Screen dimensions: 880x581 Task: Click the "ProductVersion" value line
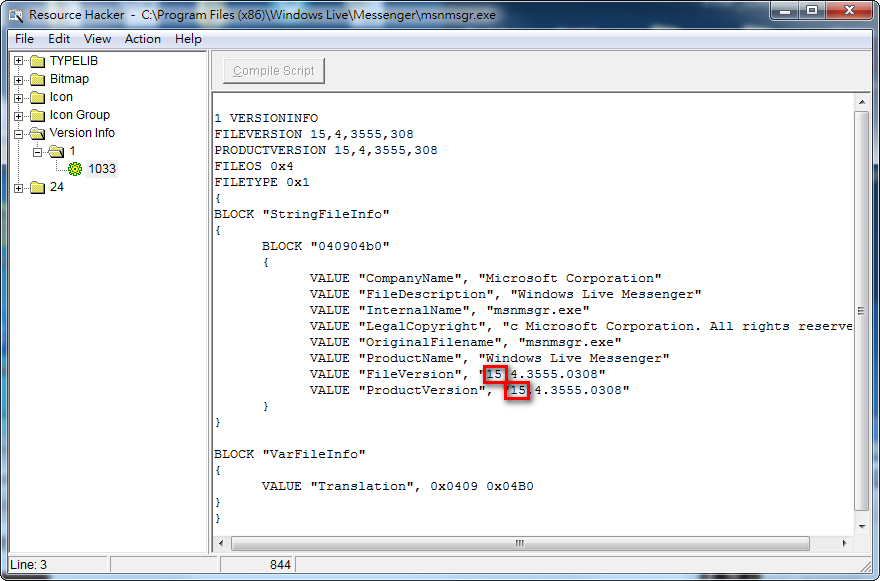pos(469,390)
